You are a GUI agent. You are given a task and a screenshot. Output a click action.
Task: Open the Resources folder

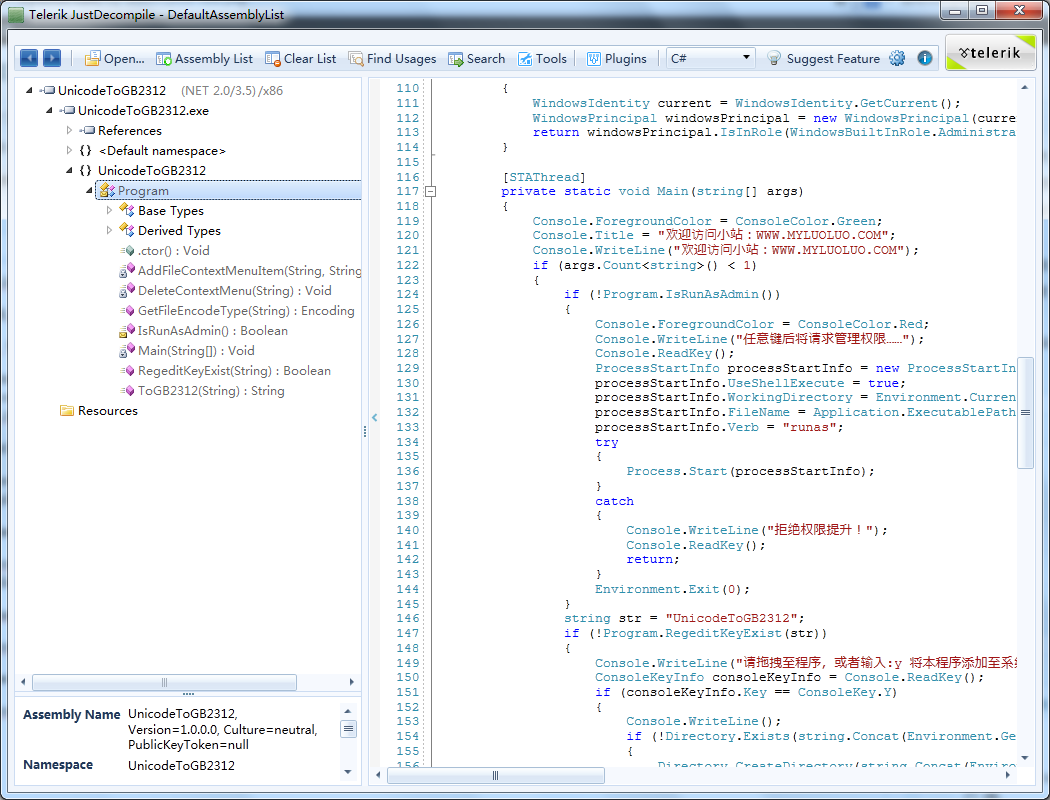point(98,411)
